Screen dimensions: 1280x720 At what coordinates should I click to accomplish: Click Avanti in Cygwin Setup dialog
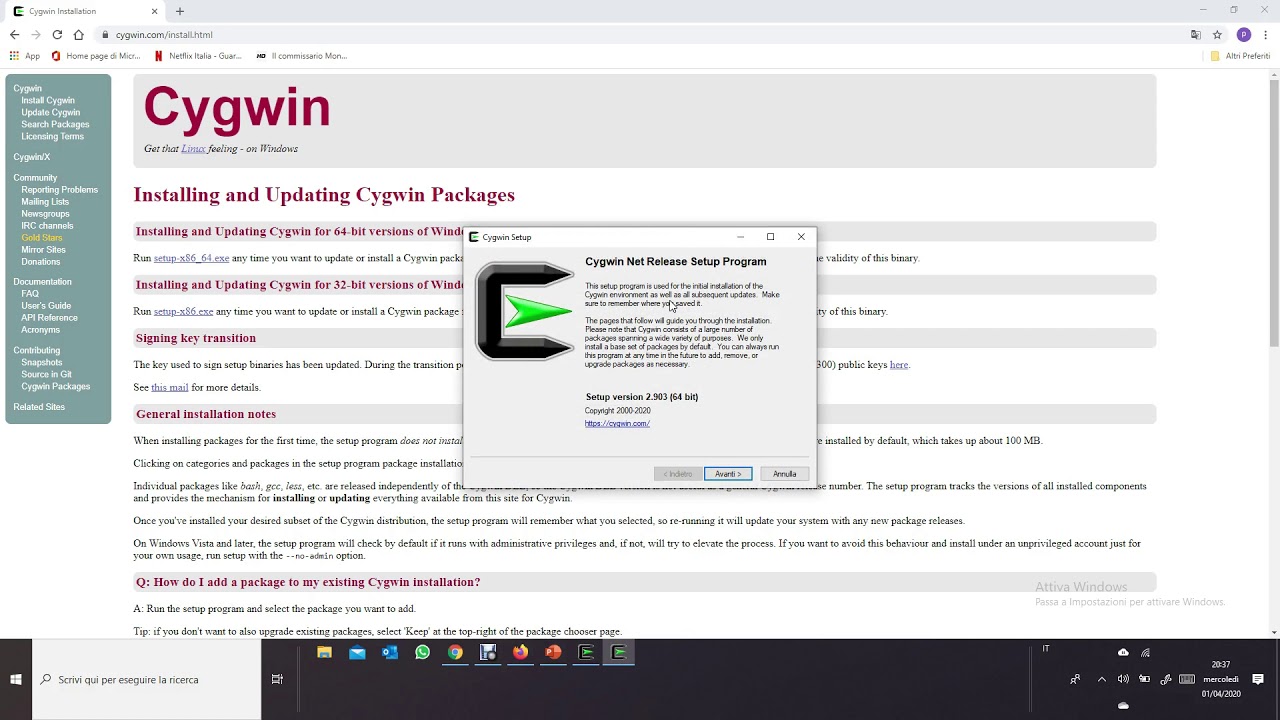[x=728, y=474]
